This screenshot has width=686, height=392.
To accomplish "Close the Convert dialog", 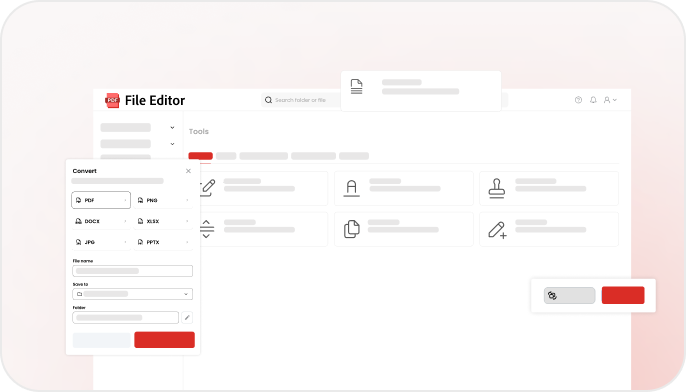I will point(188,171).
